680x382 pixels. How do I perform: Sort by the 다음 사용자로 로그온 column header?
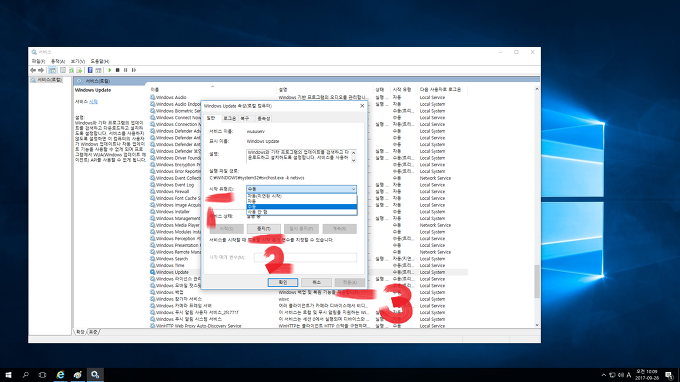pyautogui.click(x=442, y=89)
